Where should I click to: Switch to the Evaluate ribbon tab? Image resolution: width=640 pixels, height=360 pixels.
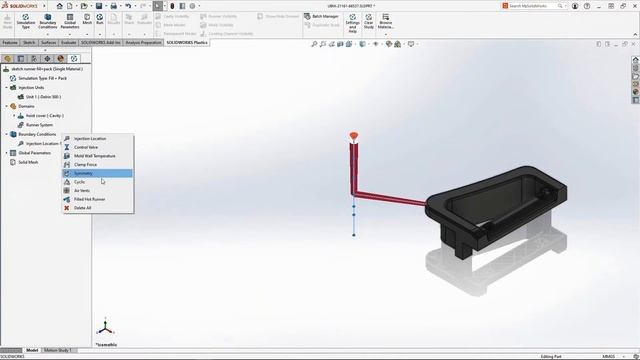tap(69, 42)
